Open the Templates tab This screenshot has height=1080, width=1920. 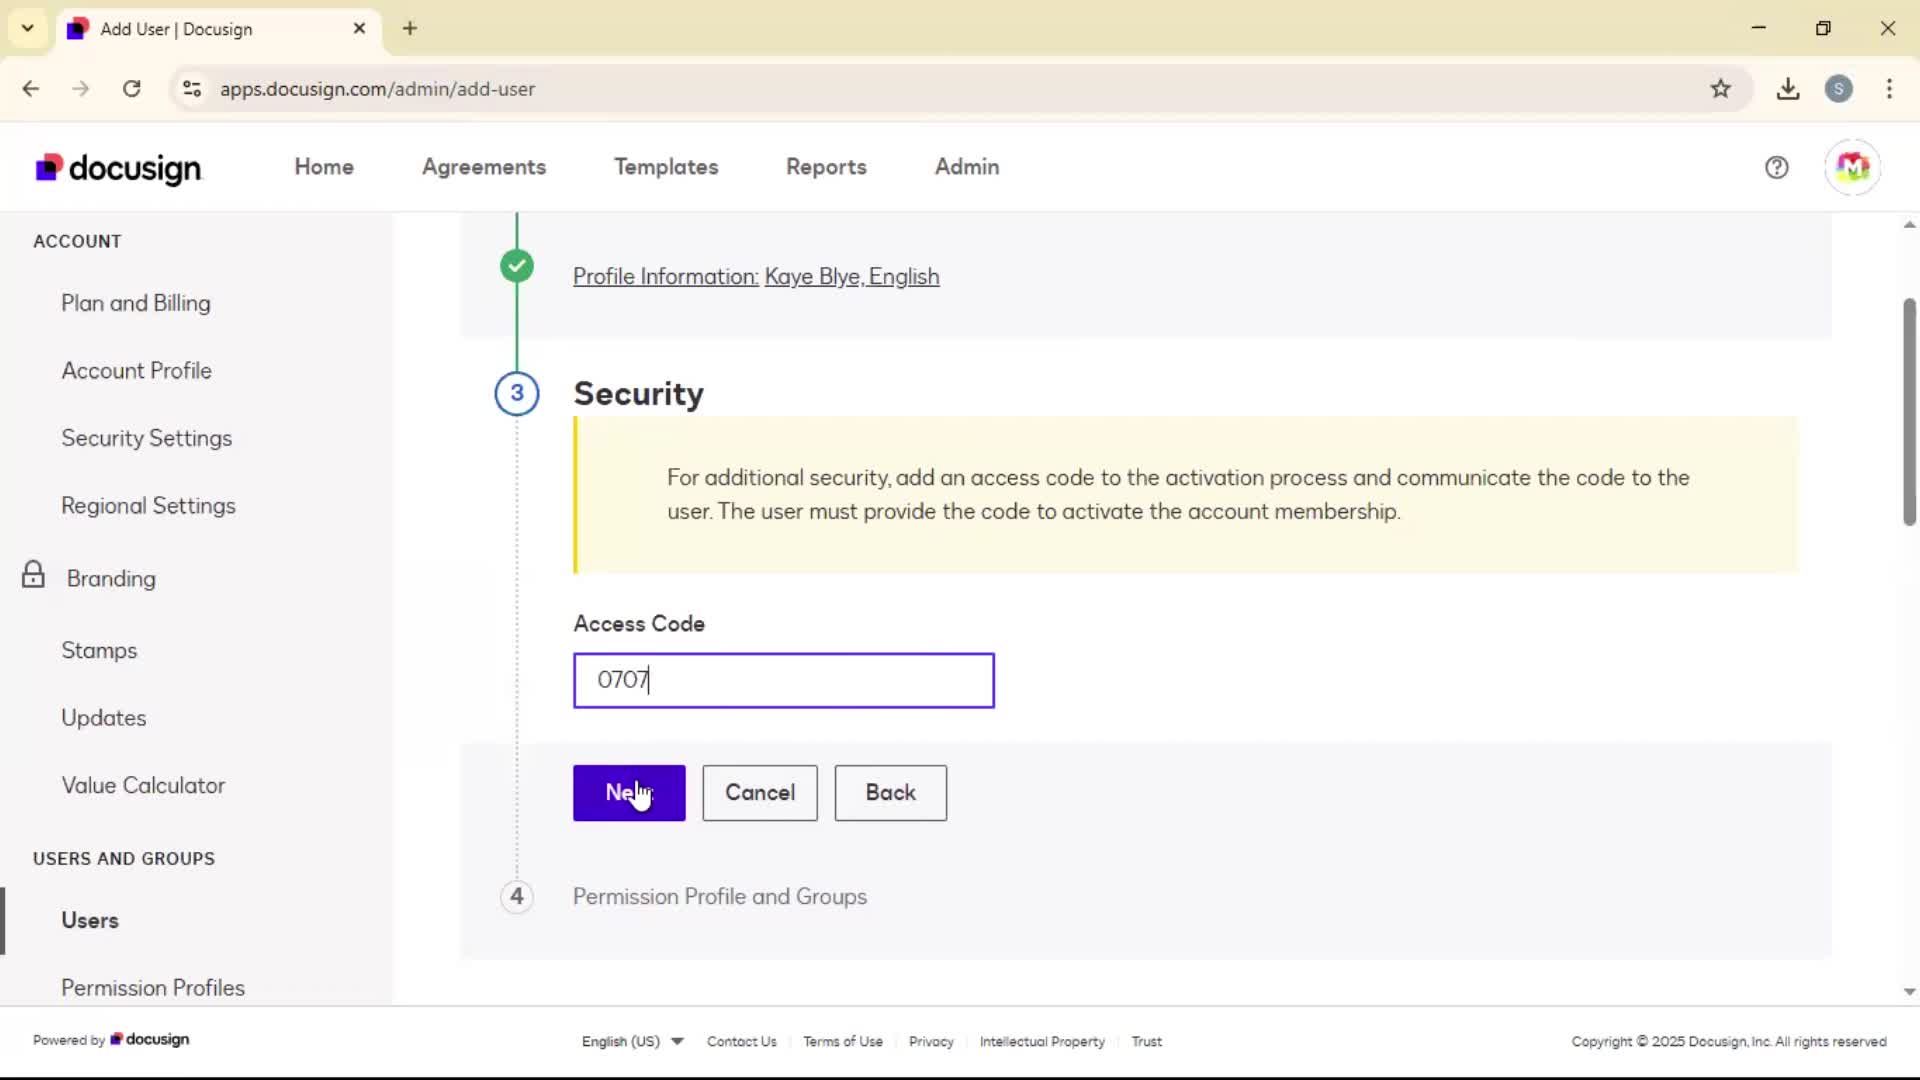(666, 167)
